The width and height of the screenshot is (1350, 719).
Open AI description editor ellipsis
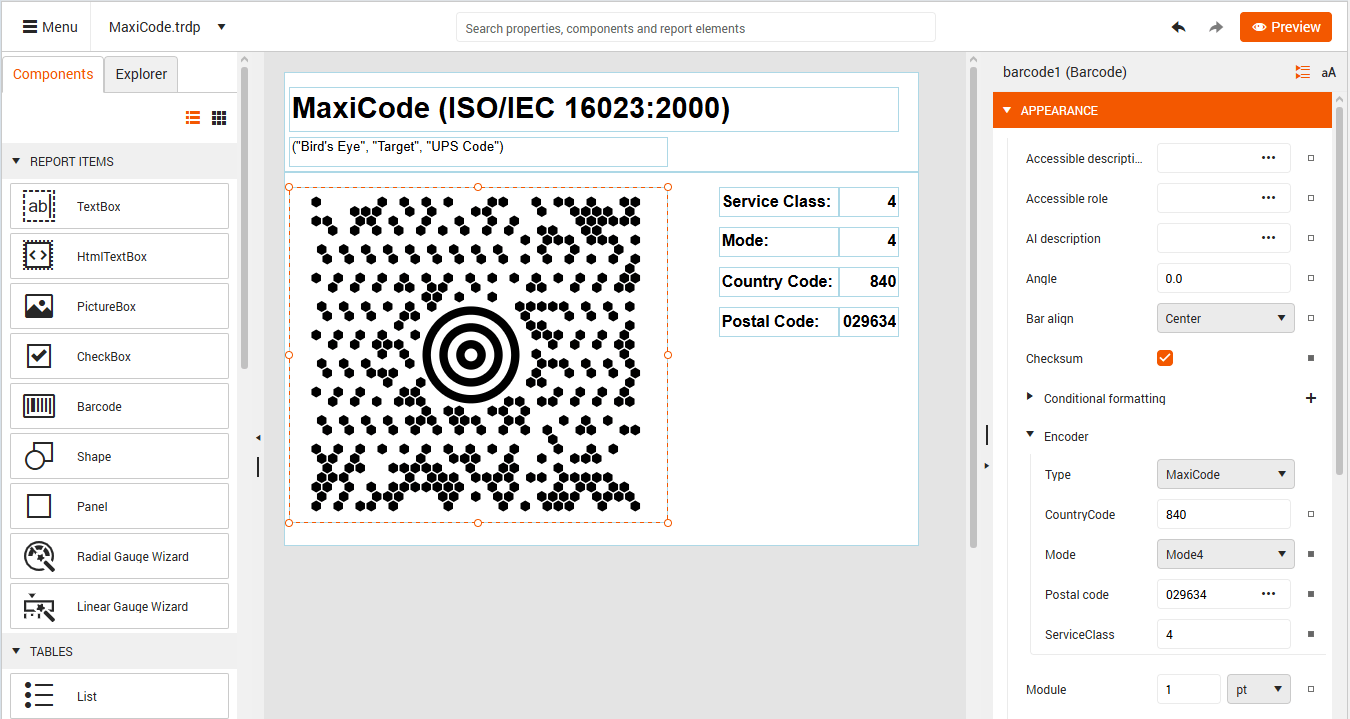click(1268, 238)
